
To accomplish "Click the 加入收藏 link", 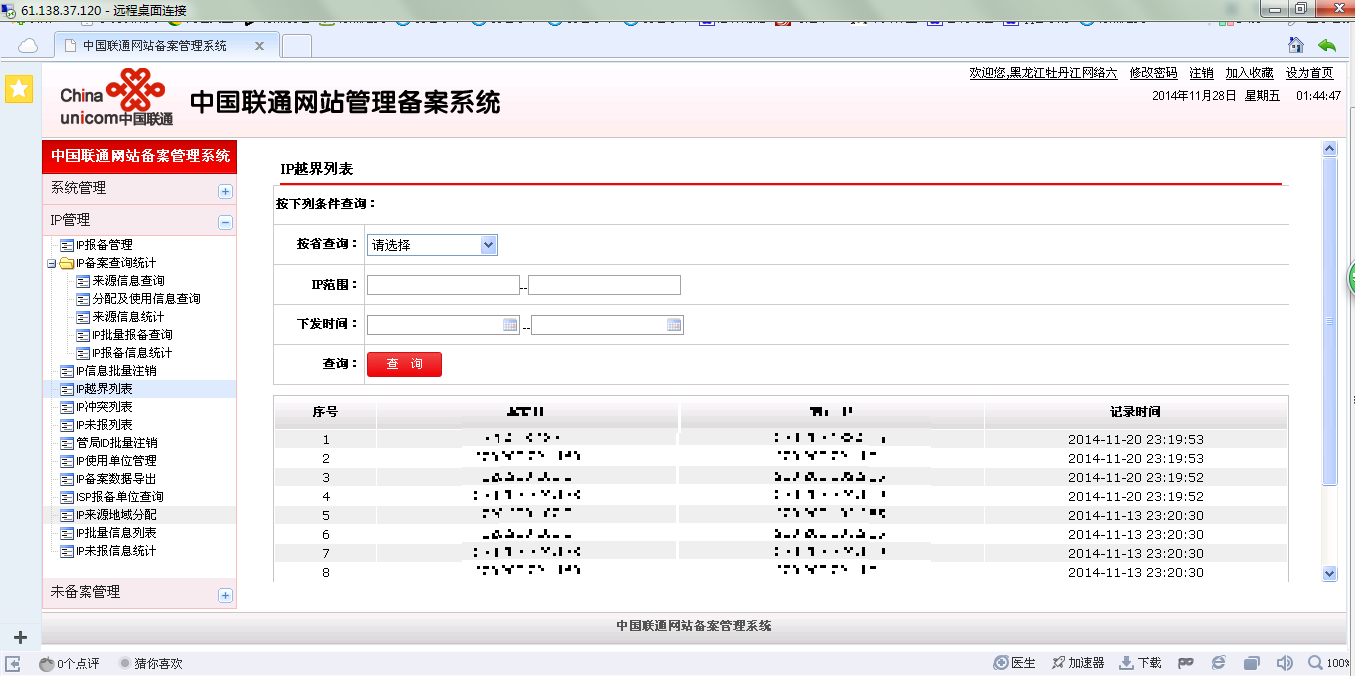I will (1249, 73).
